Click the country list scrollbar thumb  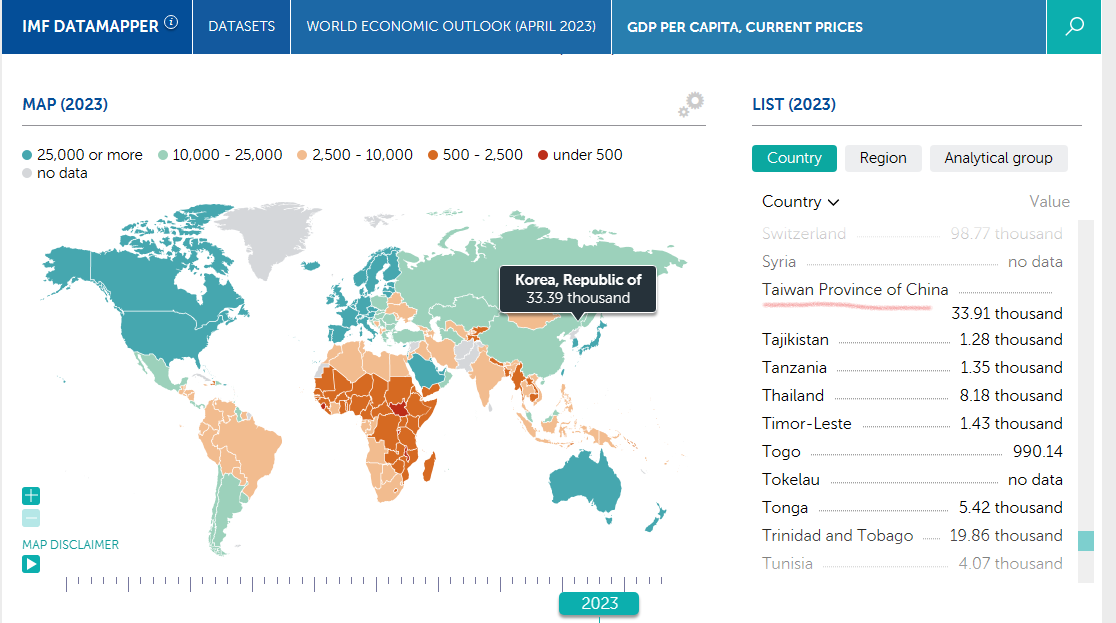1086,540
